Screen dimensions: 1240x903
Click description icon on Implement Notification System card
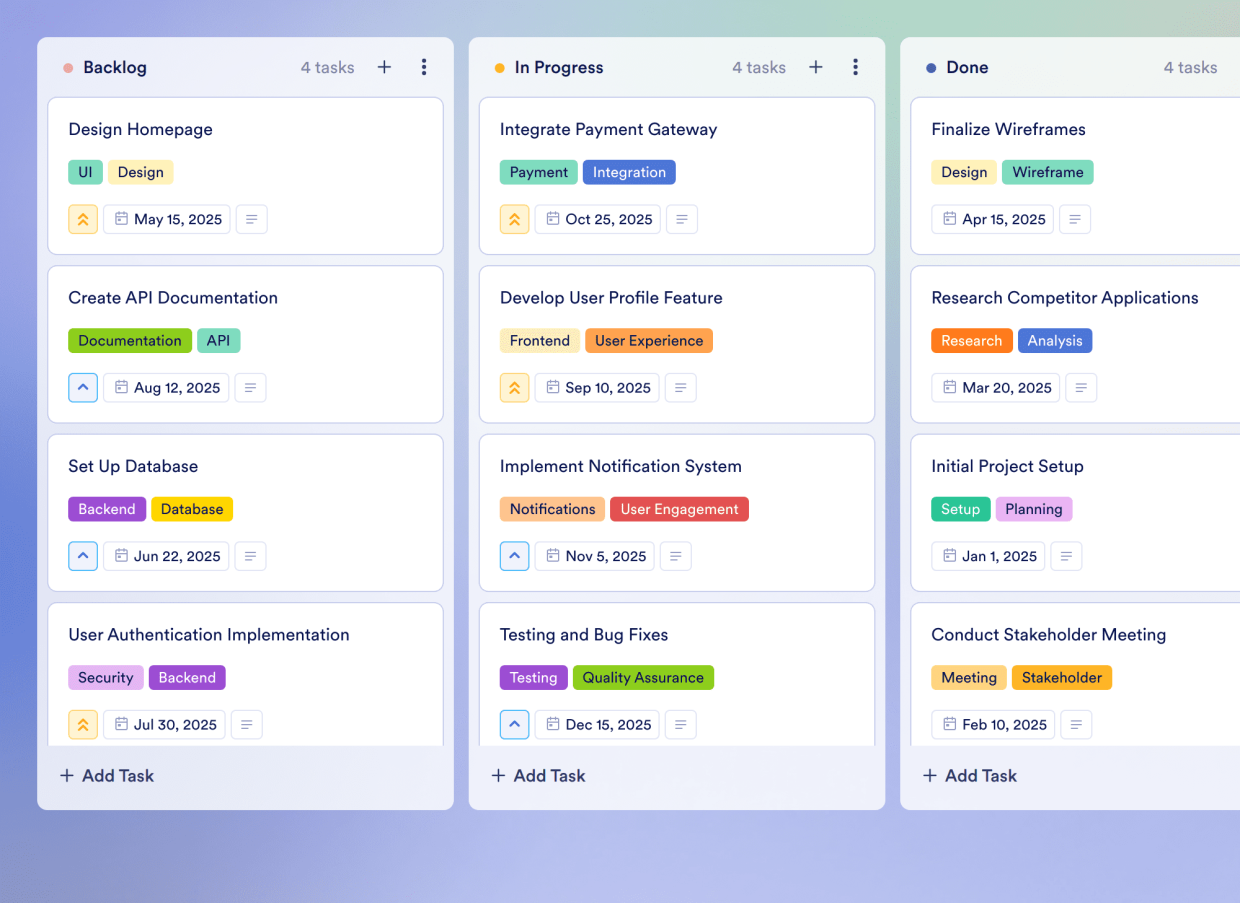pos(676,556)
